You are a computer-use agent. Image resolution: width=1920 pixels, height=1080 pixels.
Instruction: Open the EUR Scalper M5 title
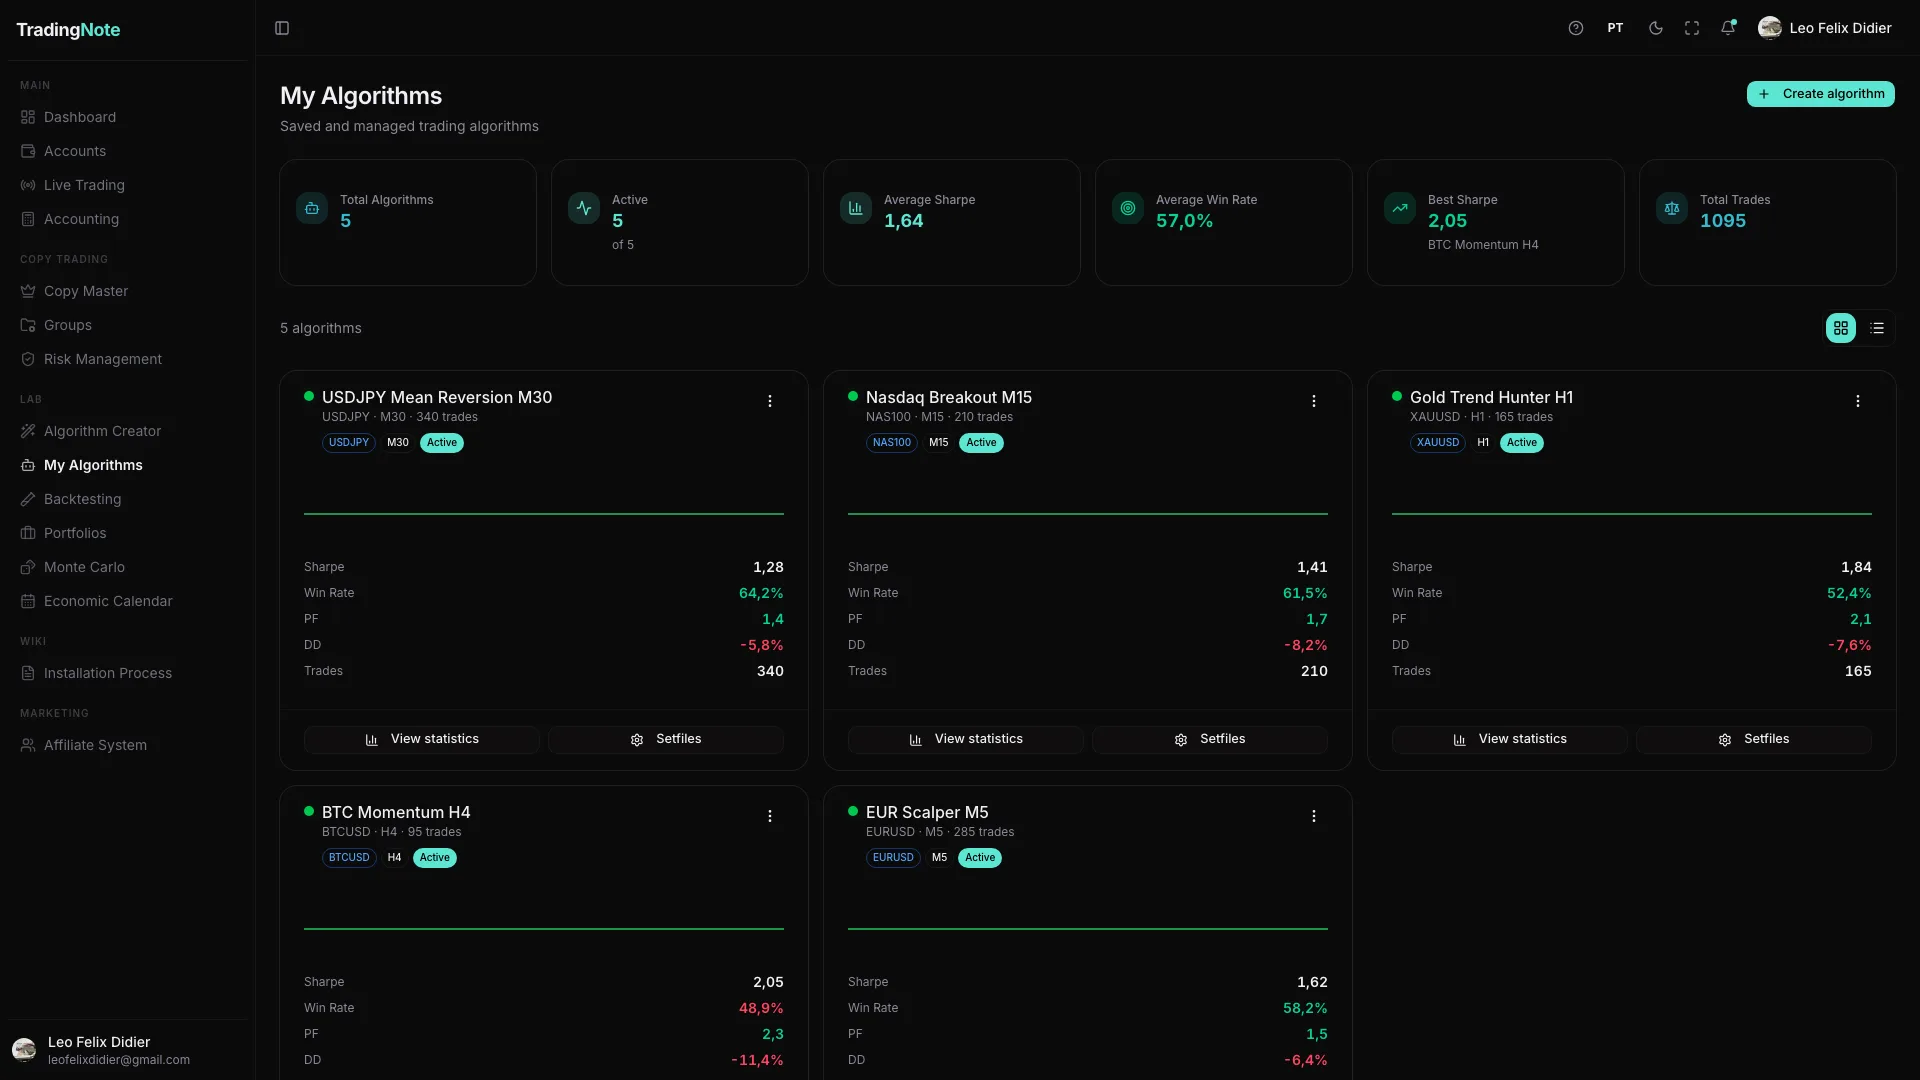click(927, 812)
